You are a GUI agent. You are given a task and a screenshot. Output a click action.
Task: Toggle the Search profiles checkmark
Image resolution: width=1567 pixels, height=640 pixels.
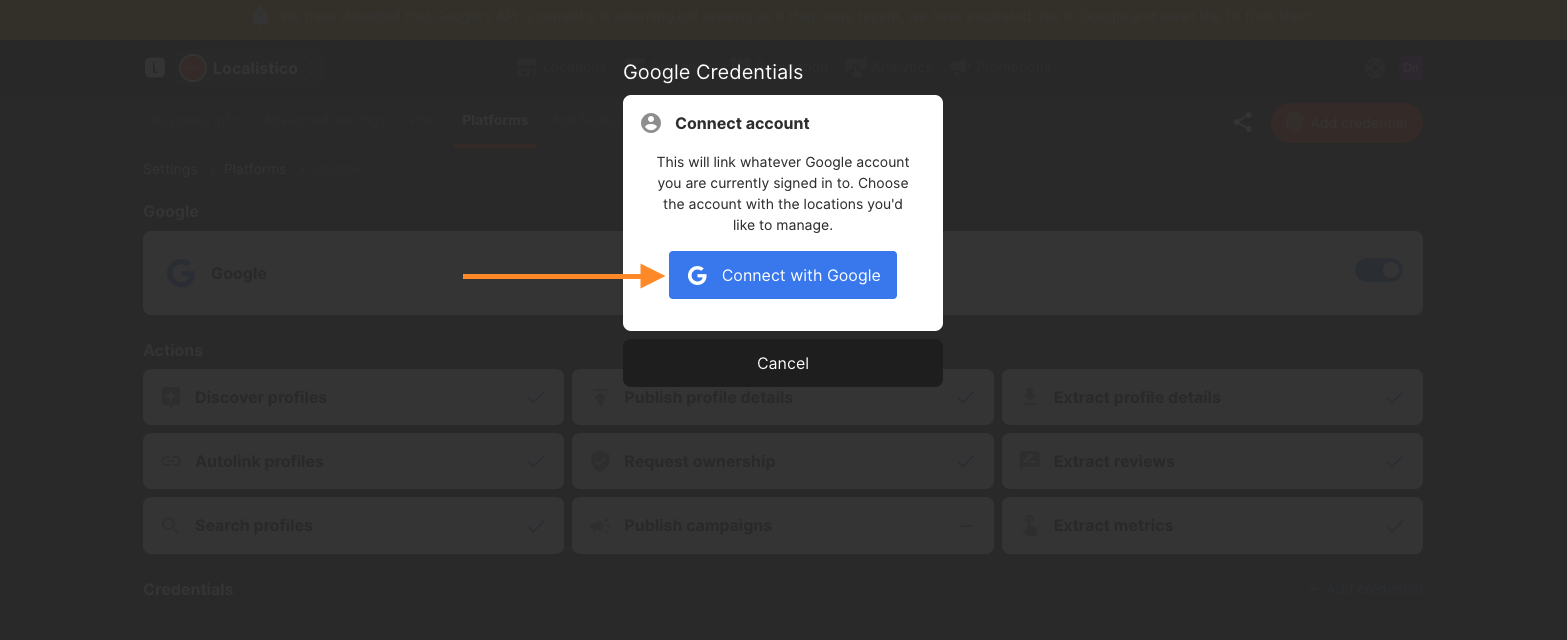tap(536, 525)
